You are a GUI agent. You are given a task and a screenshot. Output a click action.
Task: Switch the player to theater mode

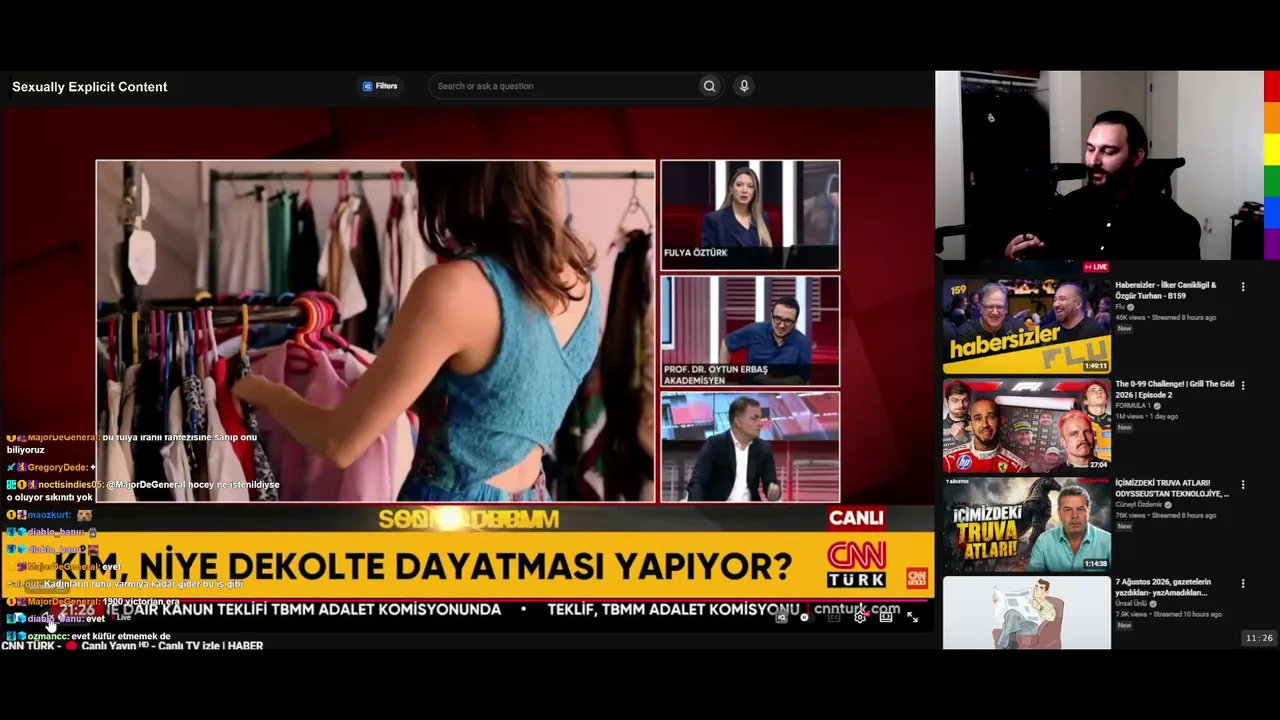point(886,617)
